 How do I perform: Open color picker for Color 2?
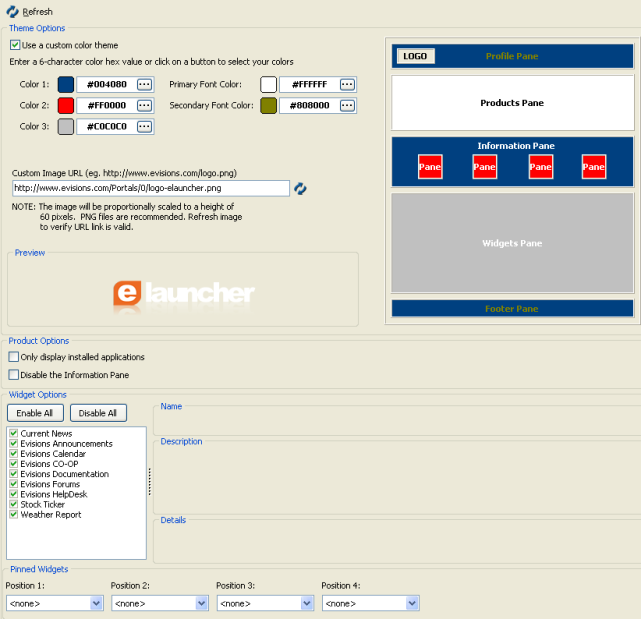[144, 105]
